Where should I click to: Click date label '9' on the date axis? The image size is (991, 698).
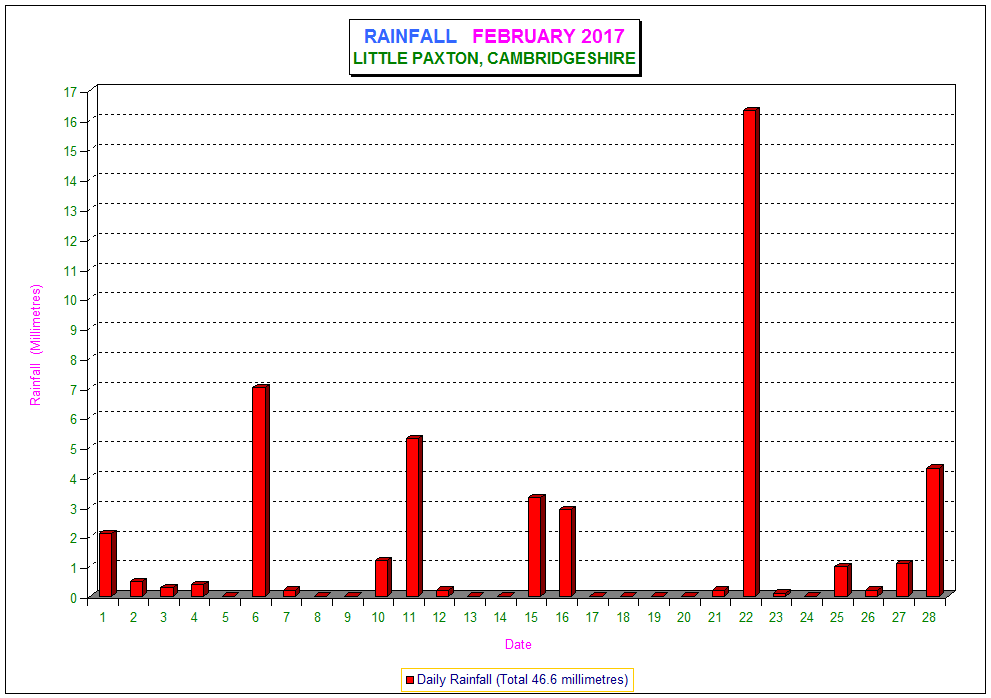pyautogui.click(x=348, y=618)
